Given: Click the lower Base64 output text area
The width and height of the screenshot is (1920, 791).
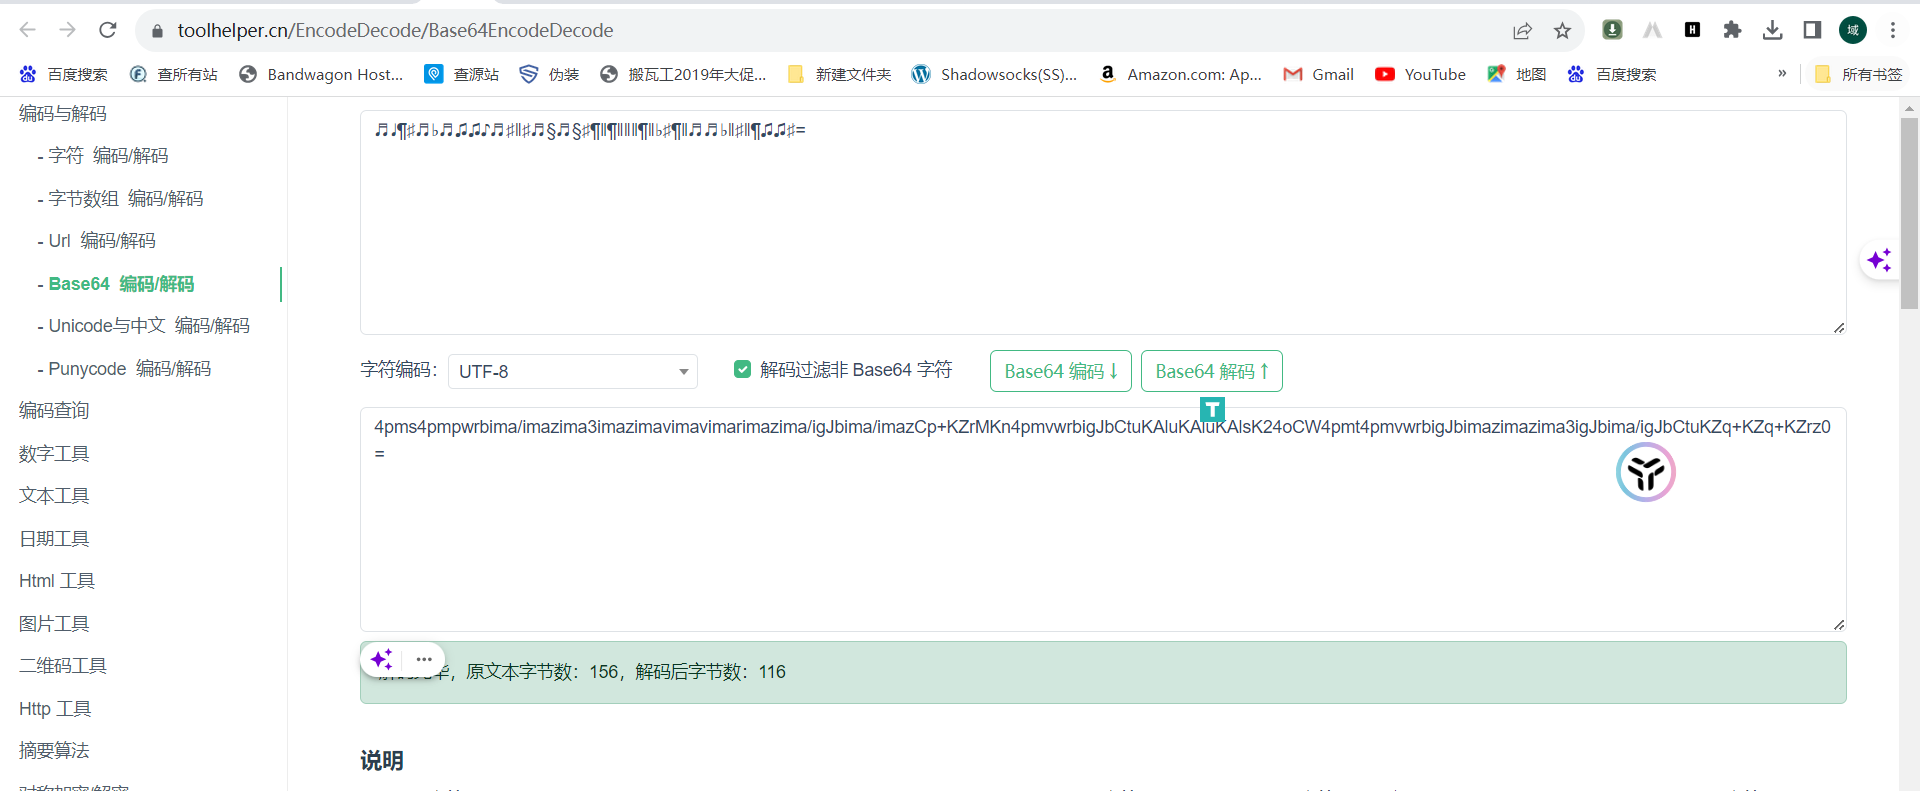Looking at the screenshot, I should click(x=1103, y=519).
